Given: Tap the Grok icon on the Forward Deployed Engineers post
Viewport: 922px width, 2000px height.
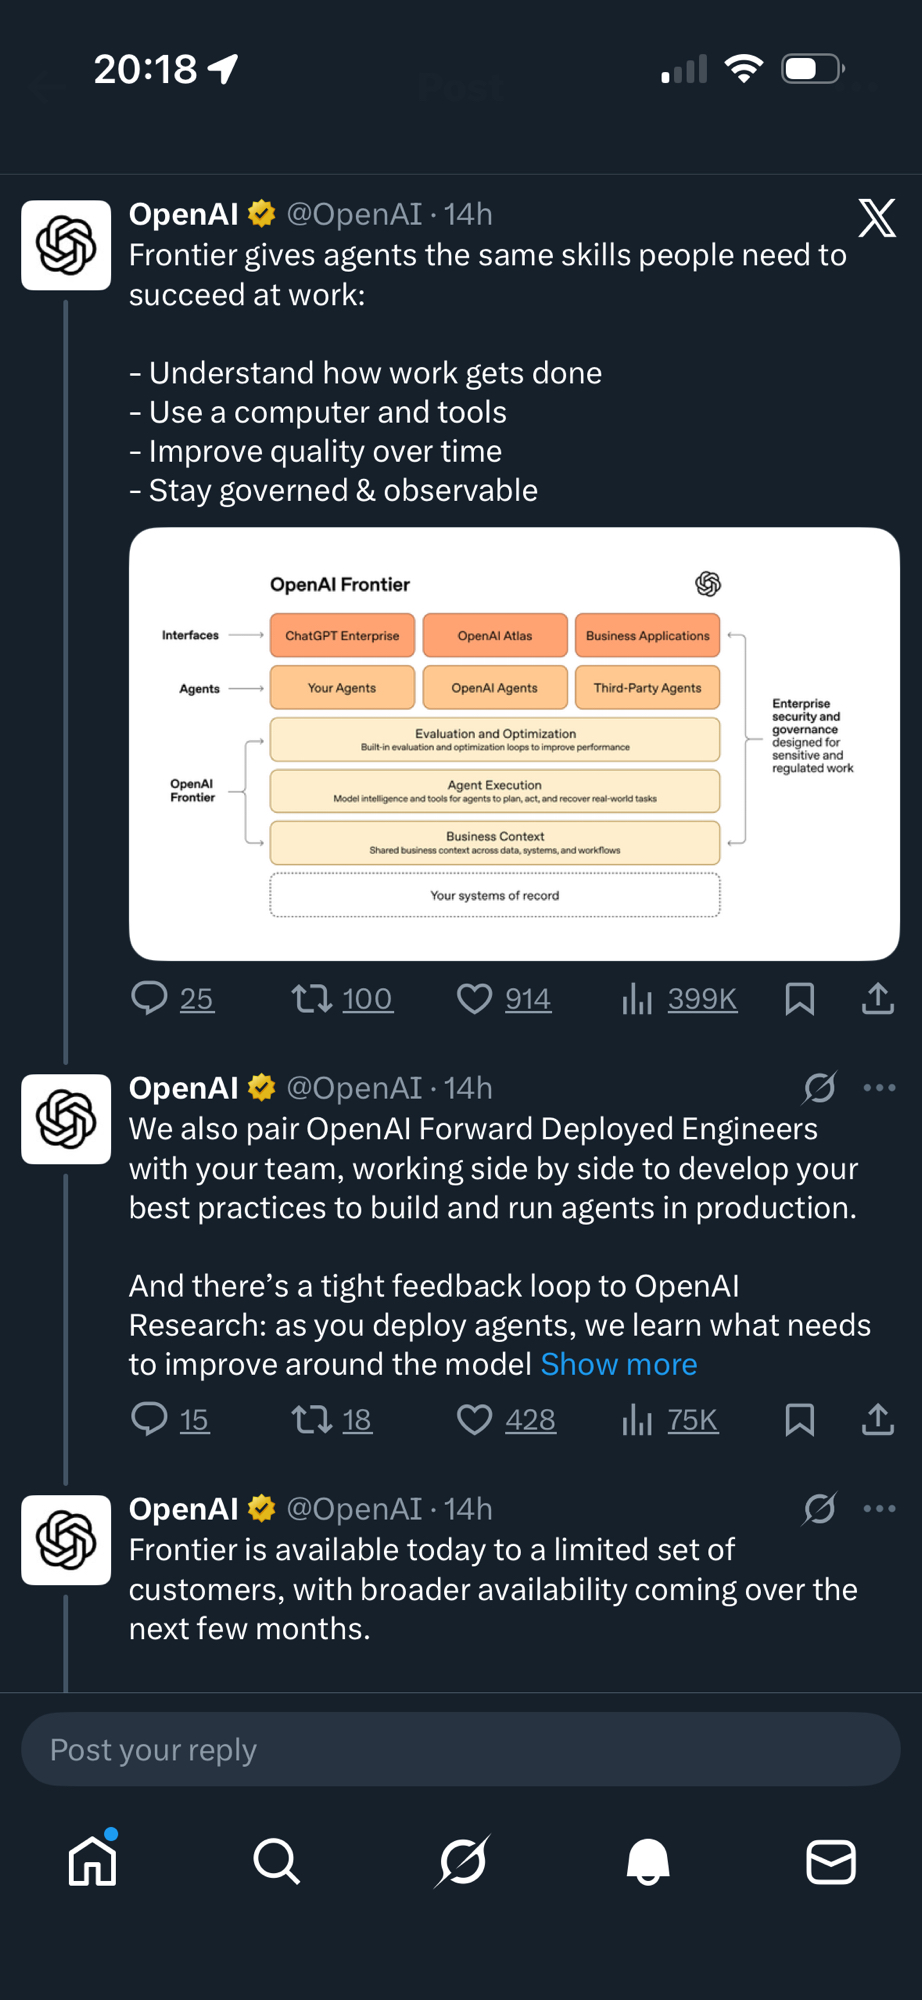Looking at the screenshot, I should pyautogui.click(x=819, y=1087).
